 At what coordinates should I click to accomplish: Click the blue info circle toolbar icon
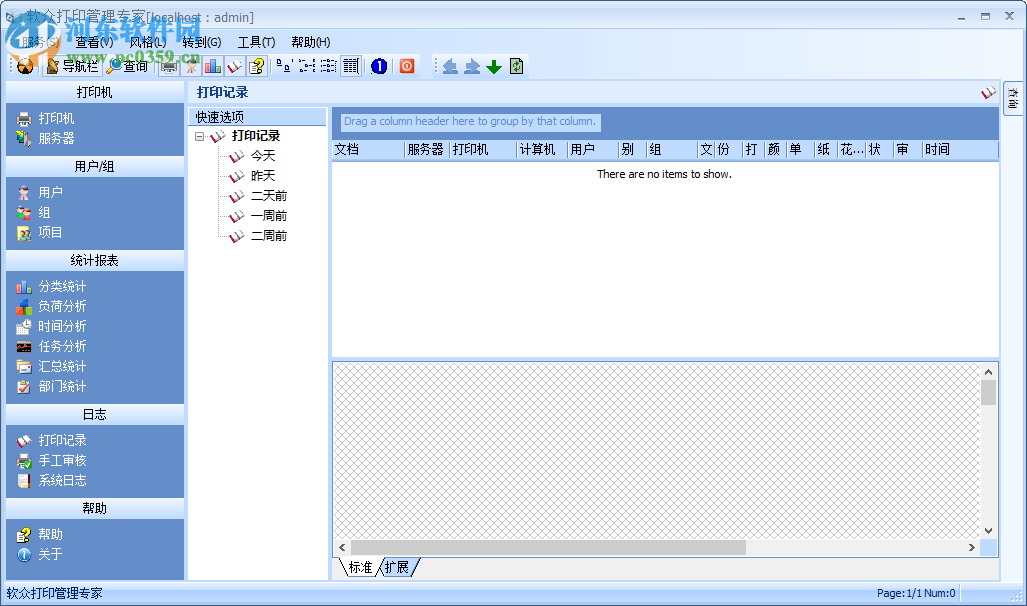379,66
